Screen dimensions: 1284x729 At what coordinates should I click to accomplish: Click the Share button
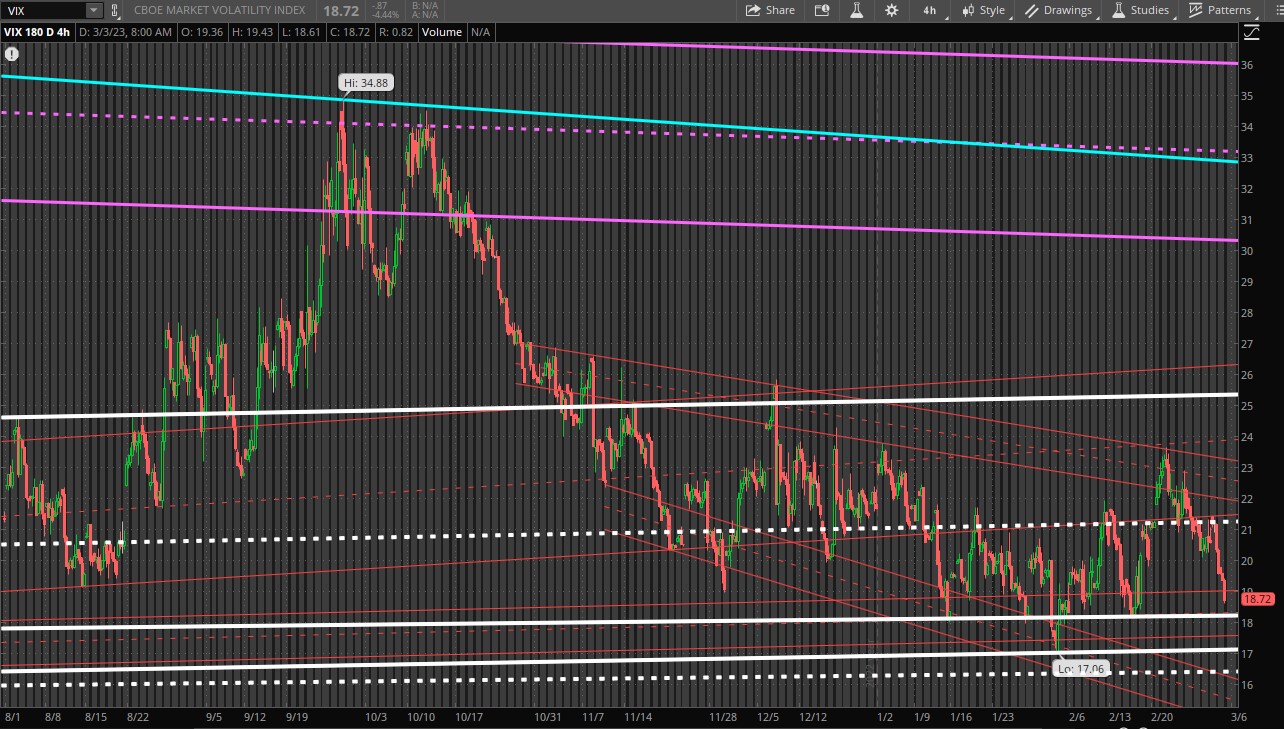(x=770, y=10)
